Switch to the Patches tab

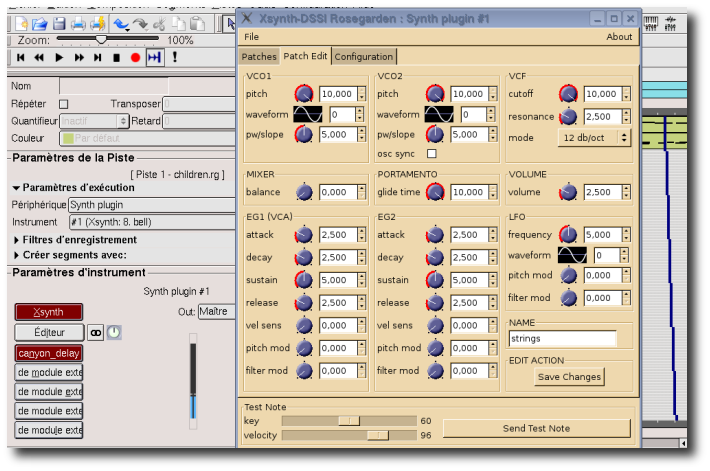click(259, 57)
